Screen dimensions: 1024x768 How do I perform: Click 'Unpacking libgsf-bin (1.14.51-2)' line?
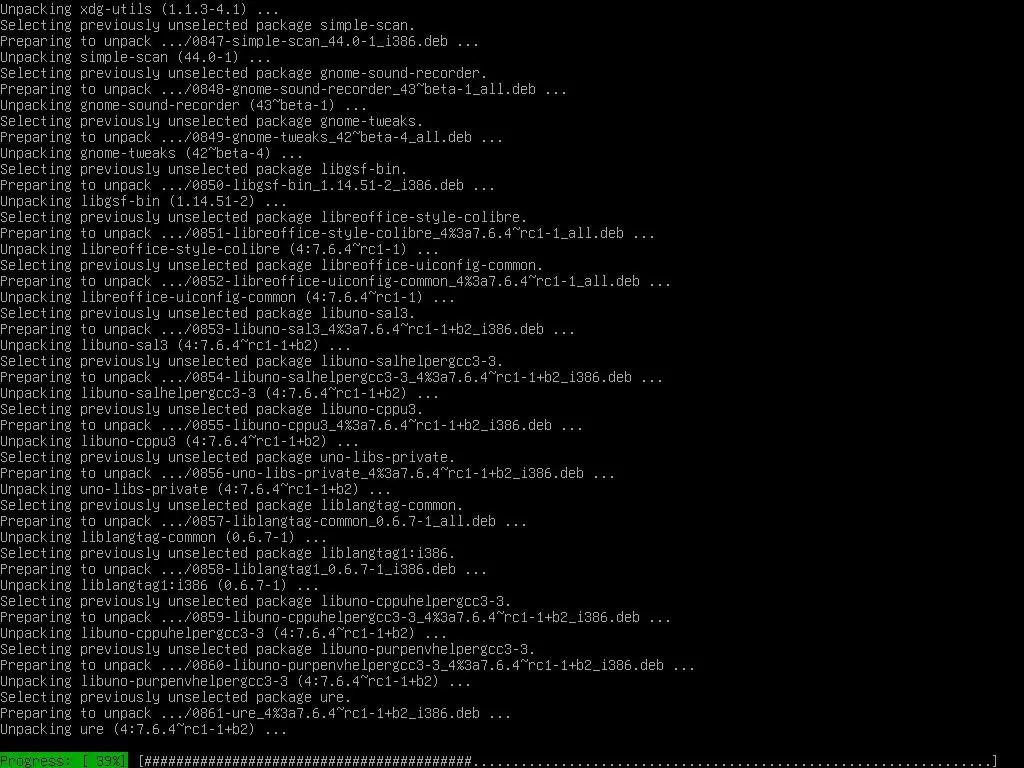(143, 201)
